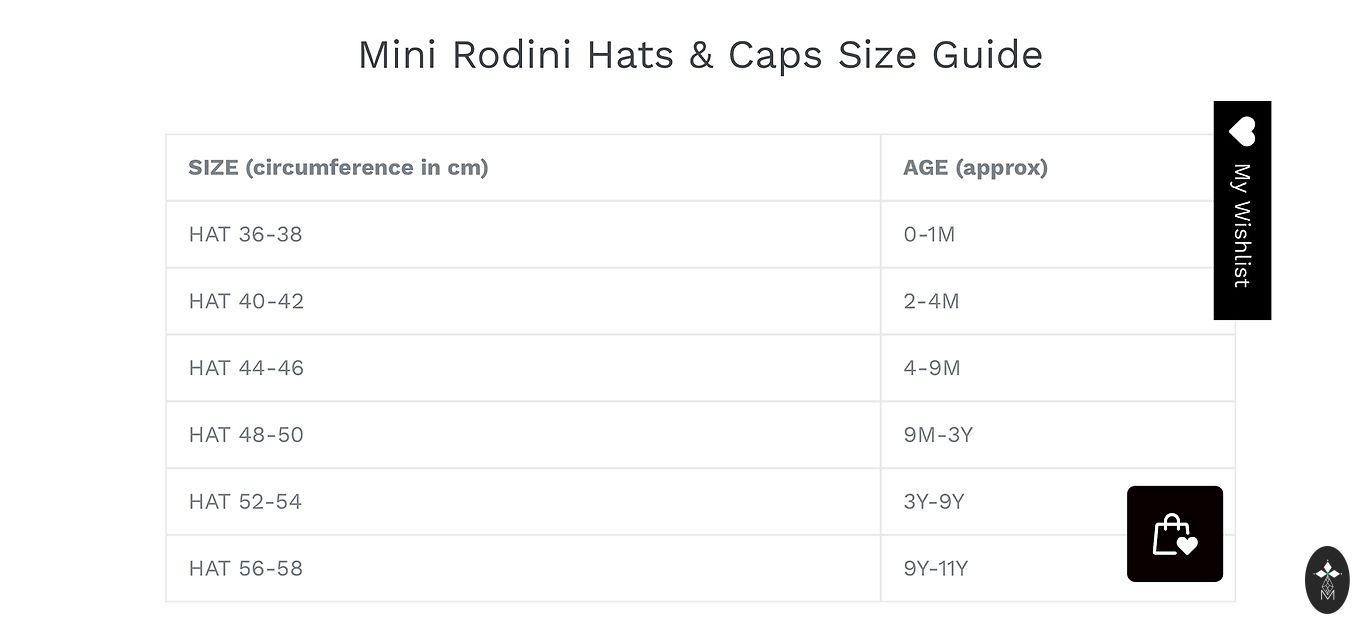Choose the 9M-3Y age cell

pos(938,436)
